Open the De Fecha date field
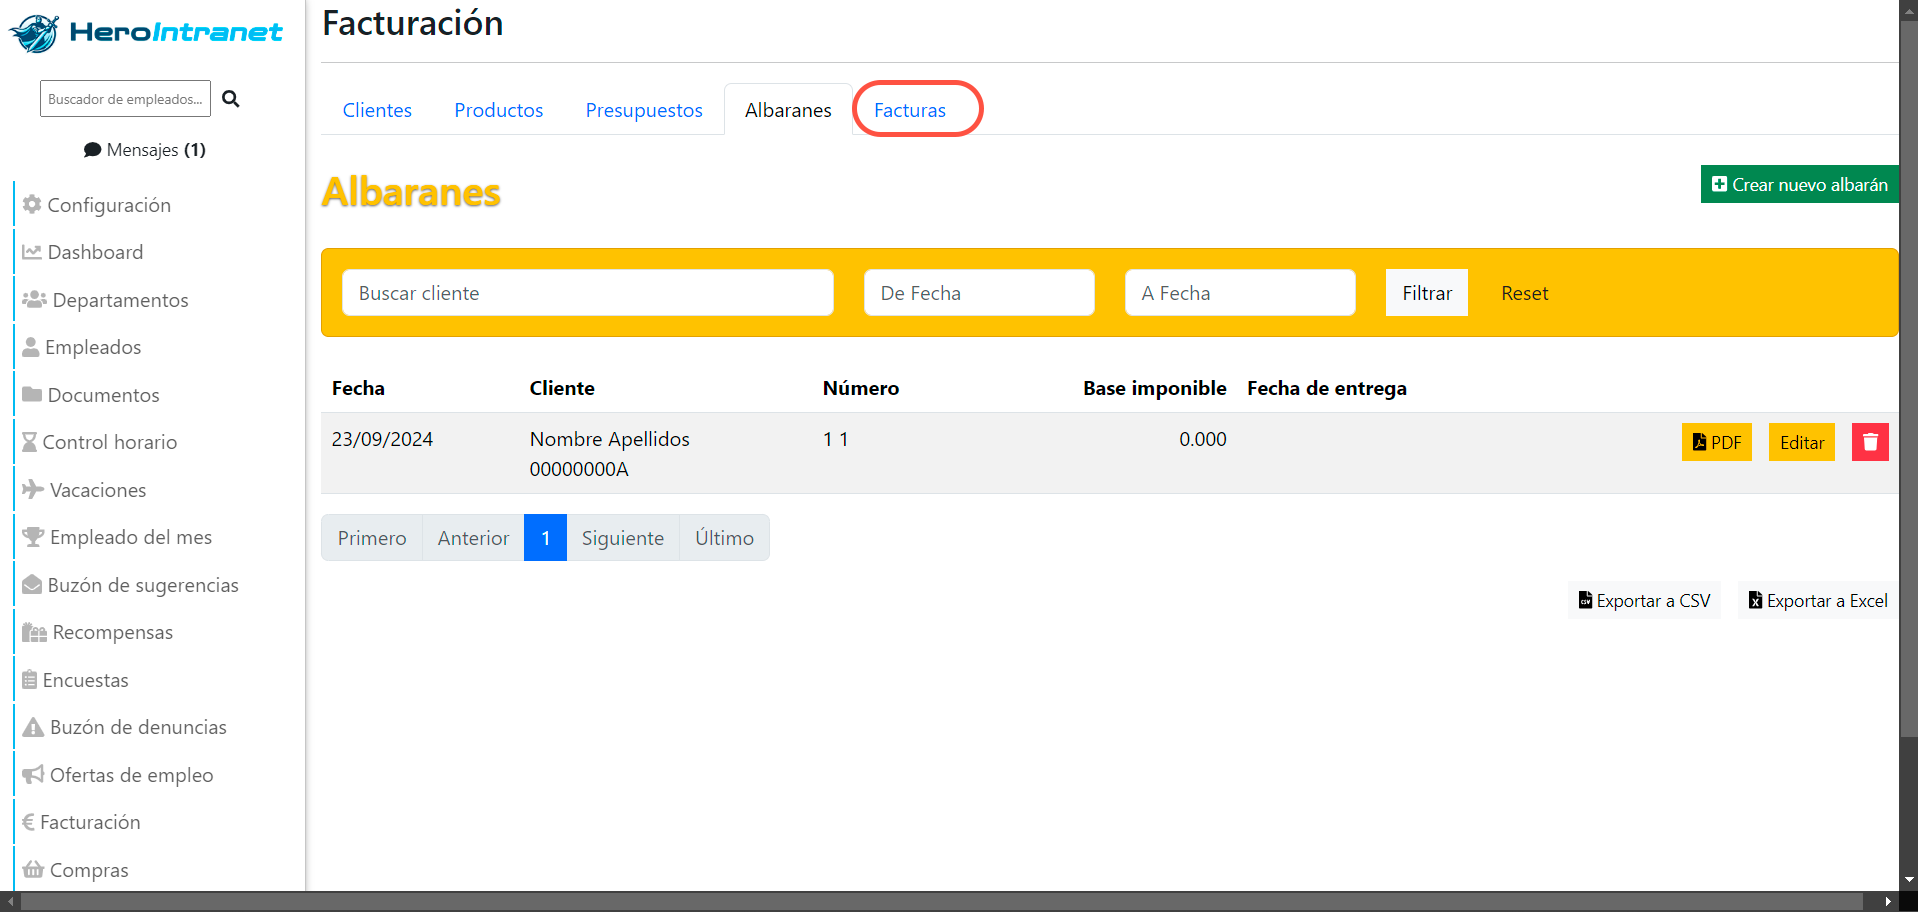 979,293
